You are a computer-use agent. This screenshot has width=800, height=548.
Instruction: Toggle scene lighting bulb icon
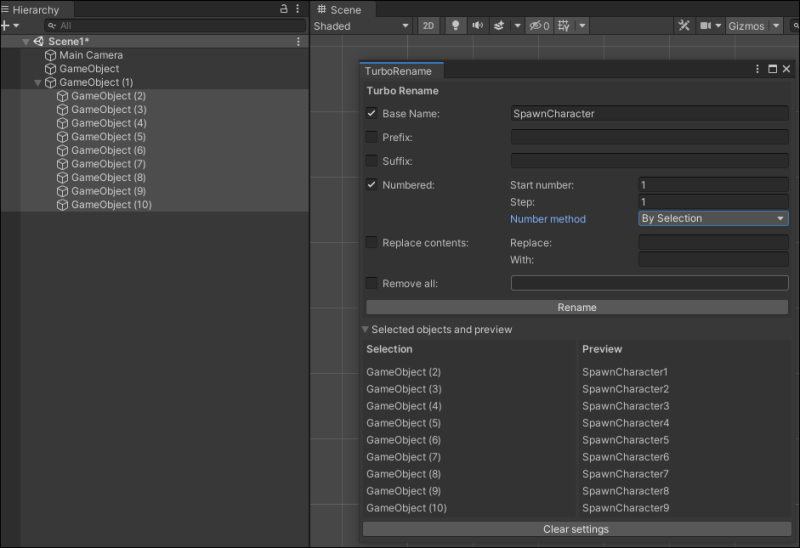pos(456,26)
